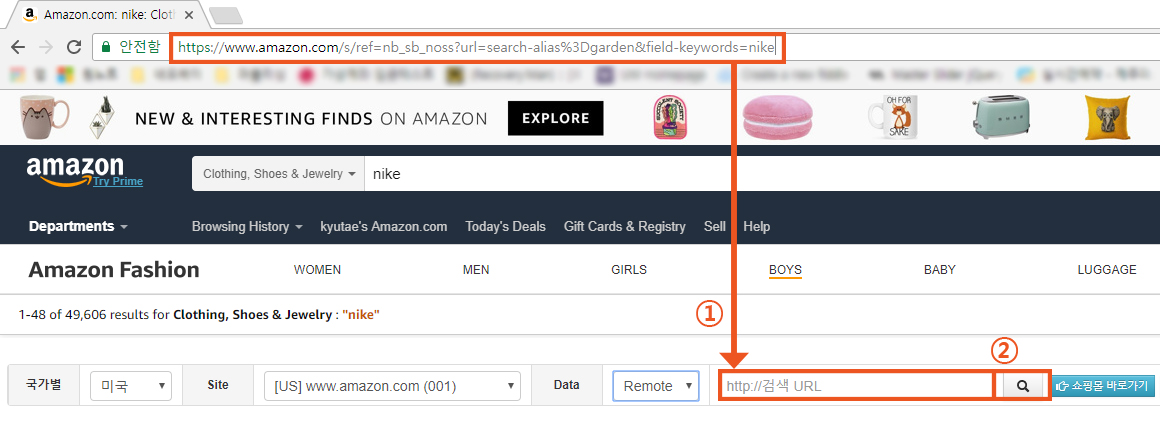Open Today's Deals menu item

tap(505, 226)
